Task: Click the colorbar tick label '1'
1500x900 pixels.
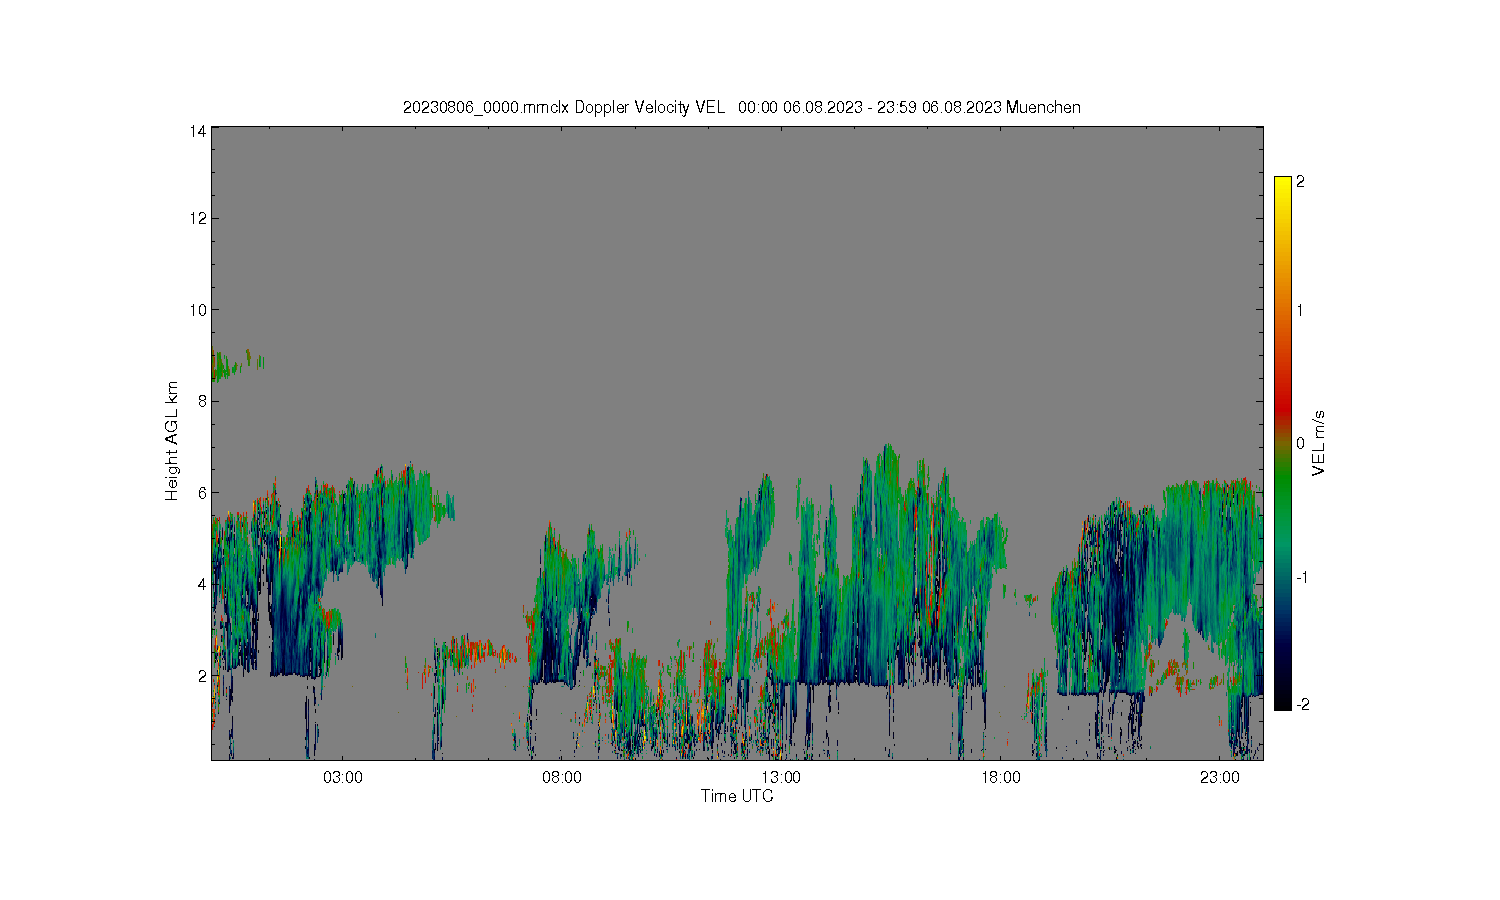Action: tap(1300, 310)
